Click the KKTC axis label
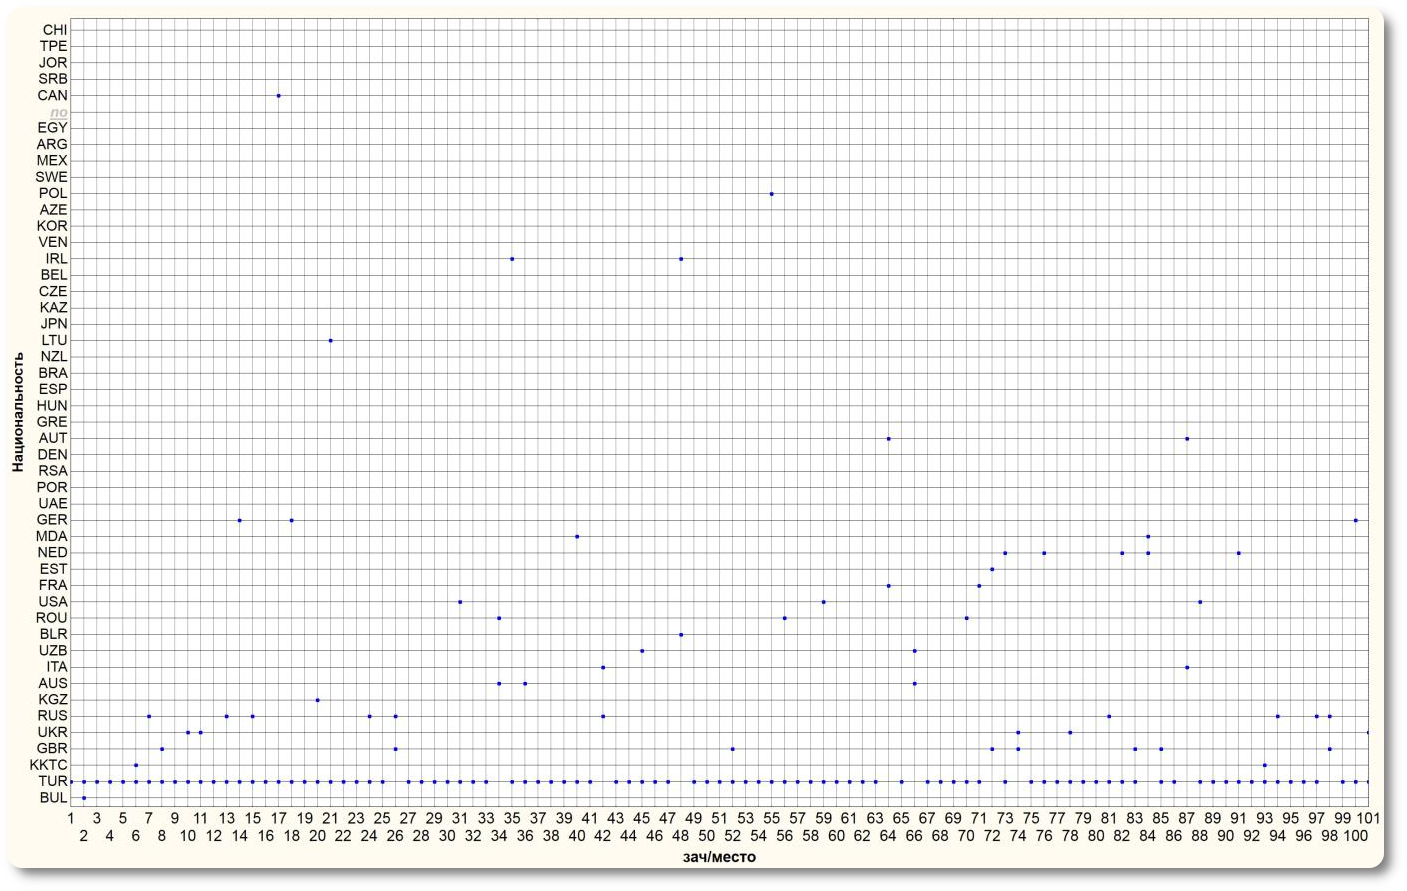The height and width of the screenshot is (891, 1407). coord(49,765)
